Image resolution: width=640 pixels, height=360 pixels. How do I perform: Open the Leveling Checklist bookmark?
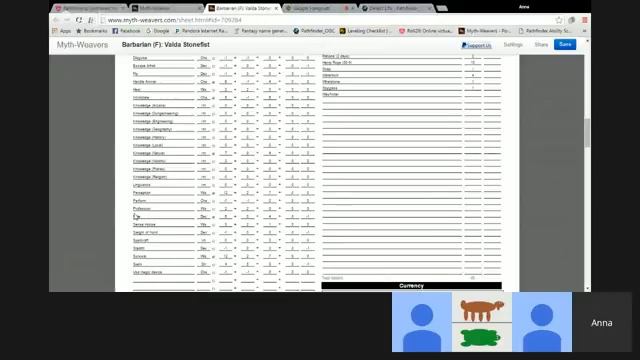[366, 31]
